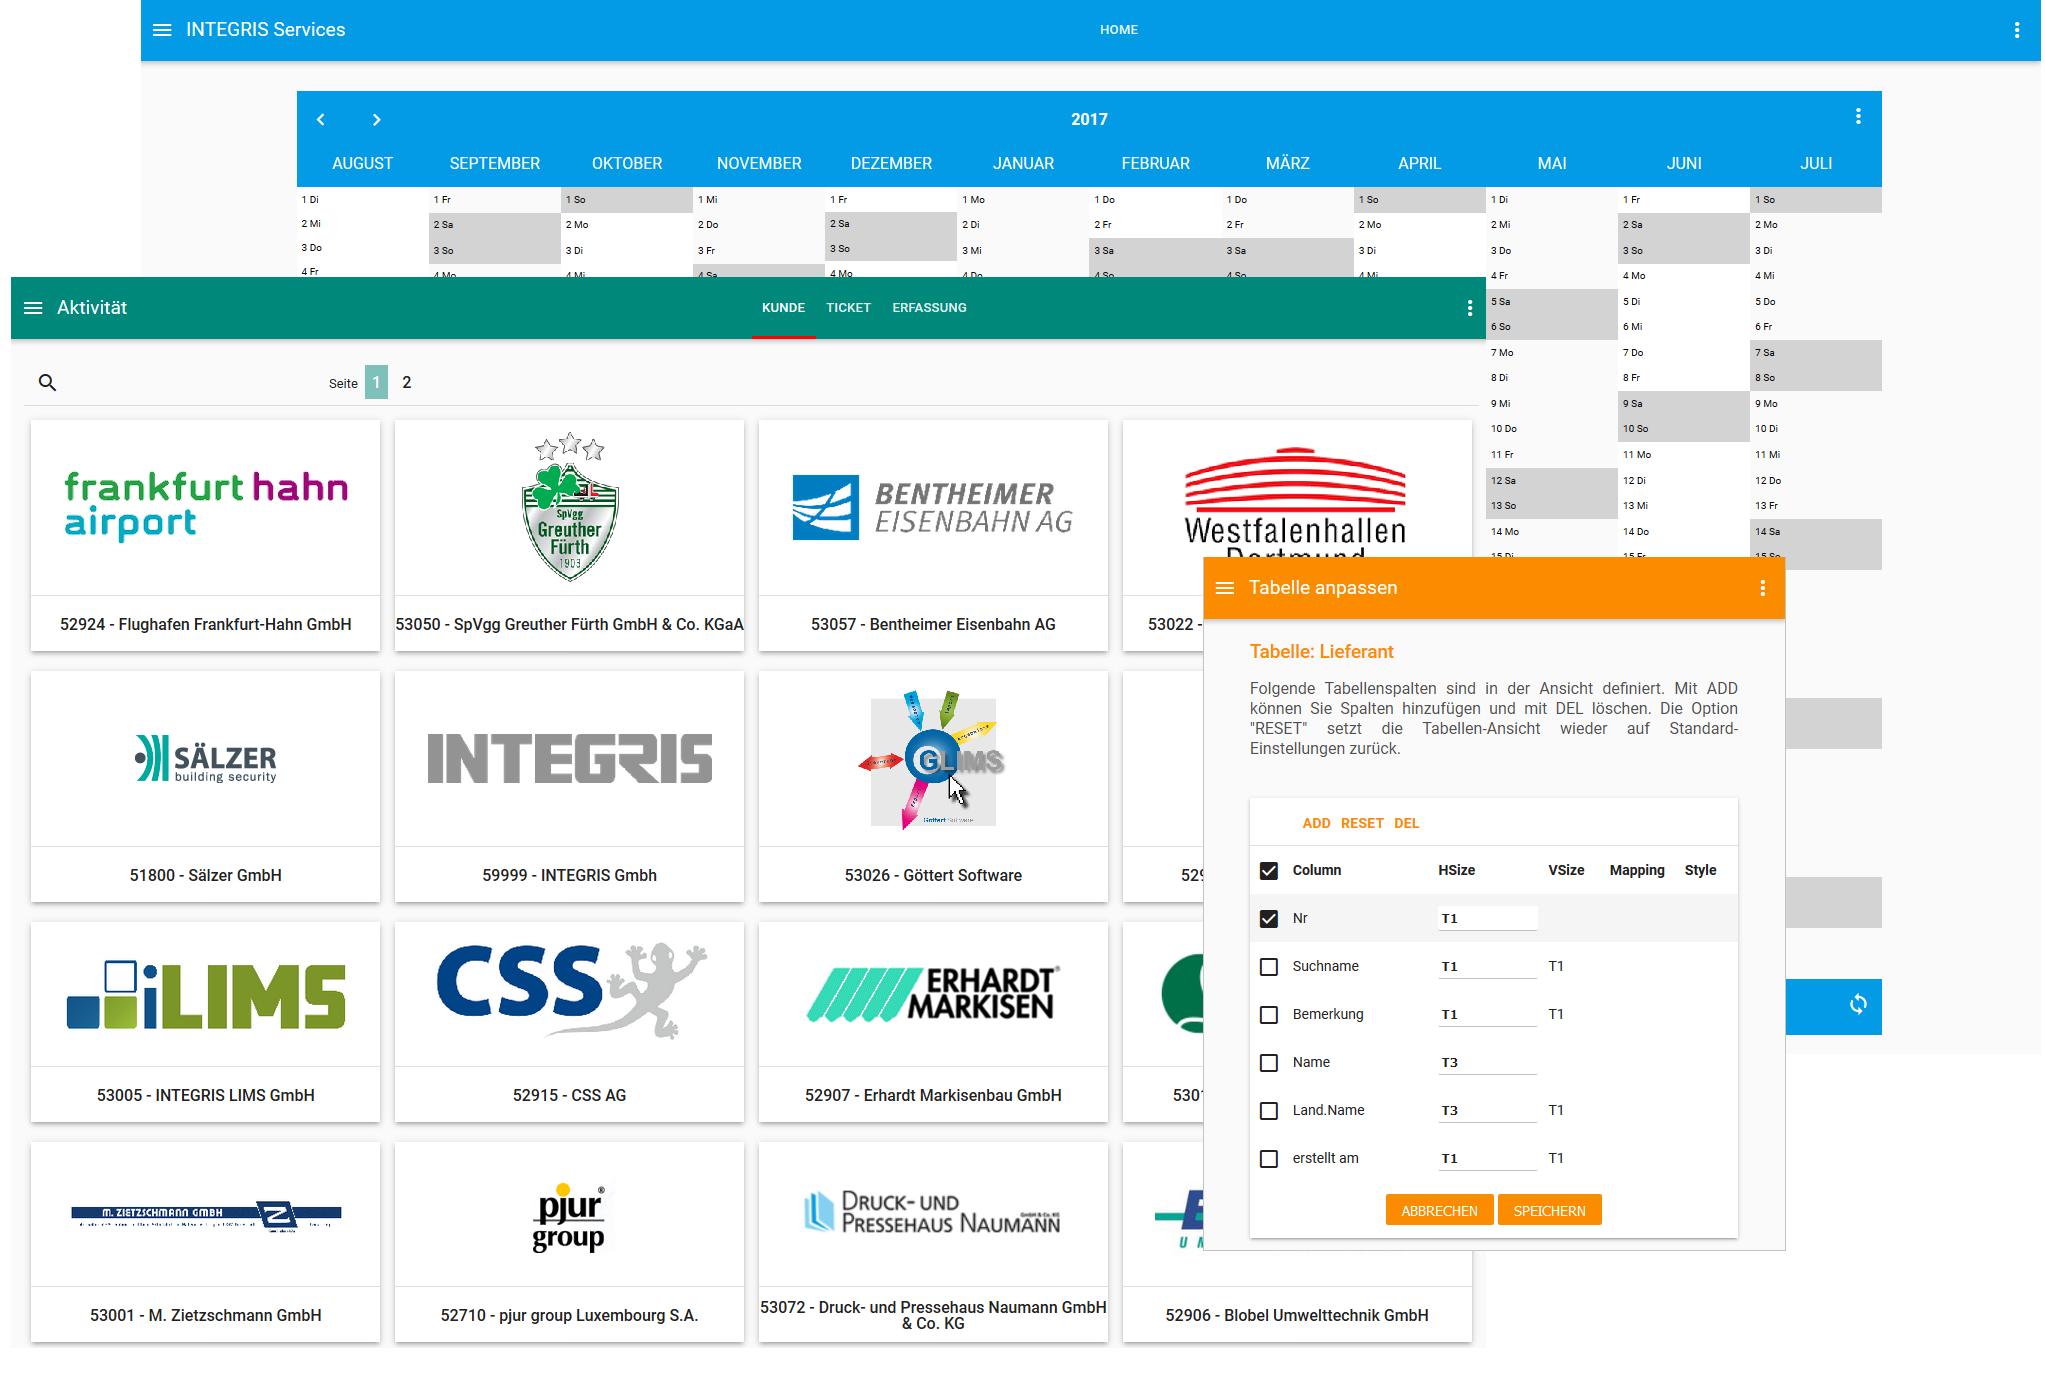Go to previous calendar period
This screenshot has width=2045, height=1379.
point(320,120)
